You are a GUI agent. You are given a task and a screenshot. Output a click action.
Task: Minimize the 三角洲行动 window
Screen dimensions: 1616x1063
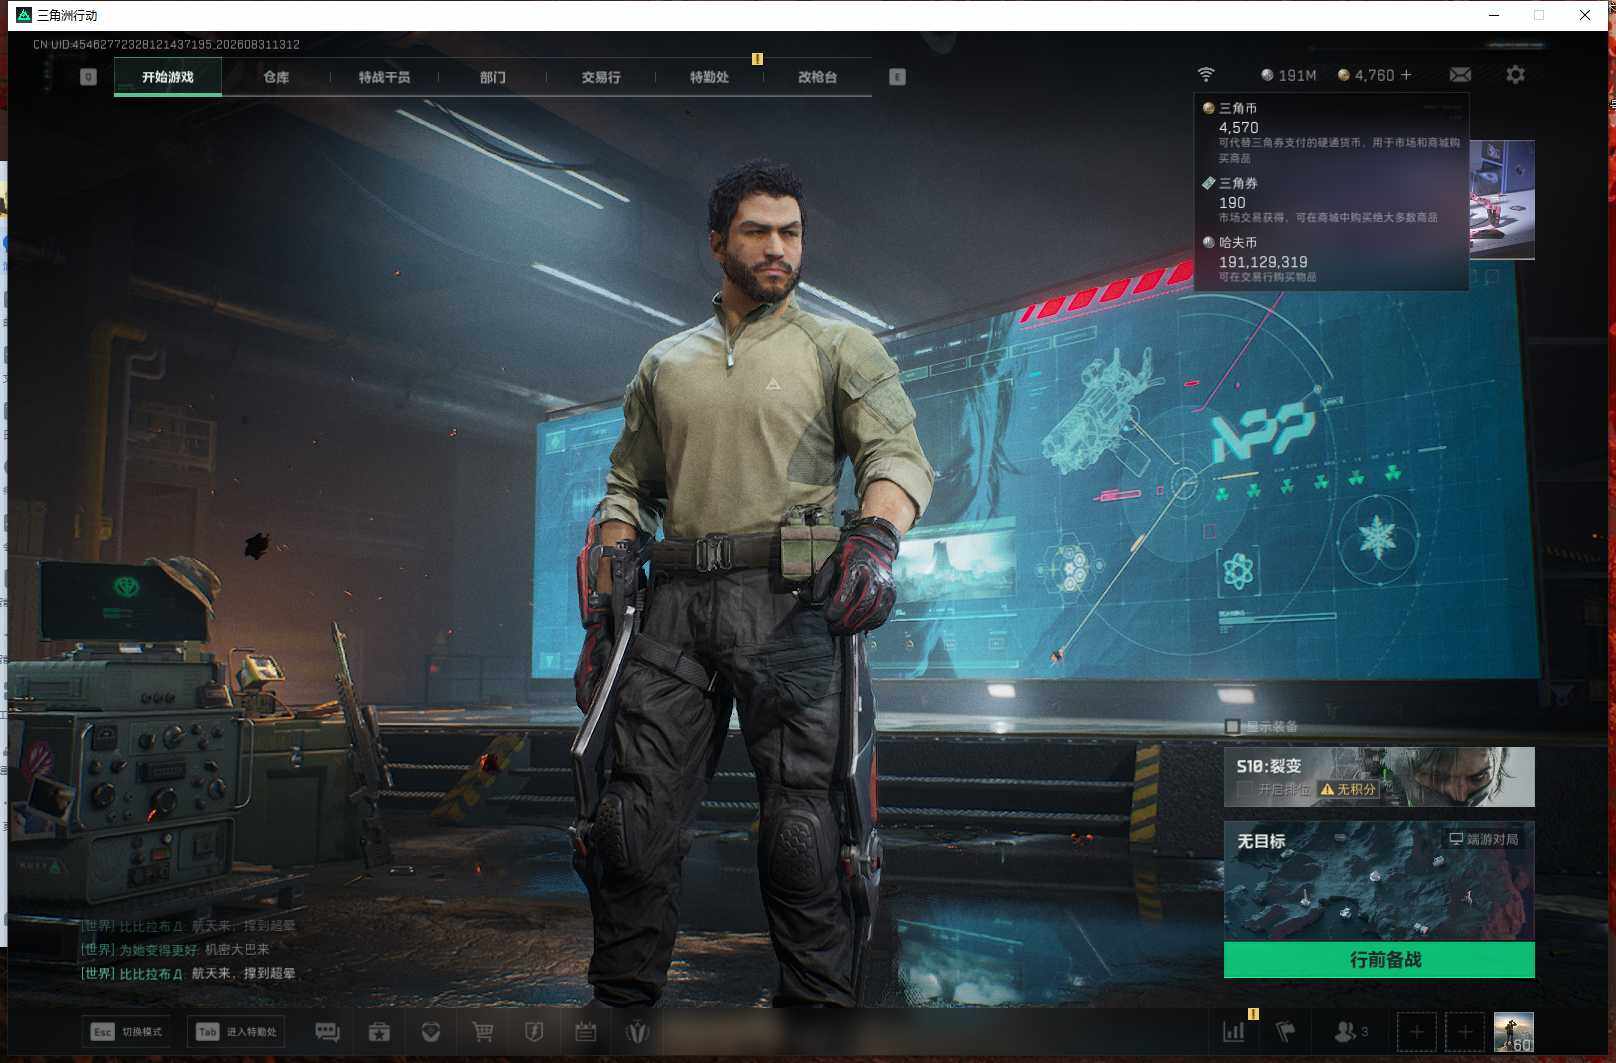(x=1494, y=15)
